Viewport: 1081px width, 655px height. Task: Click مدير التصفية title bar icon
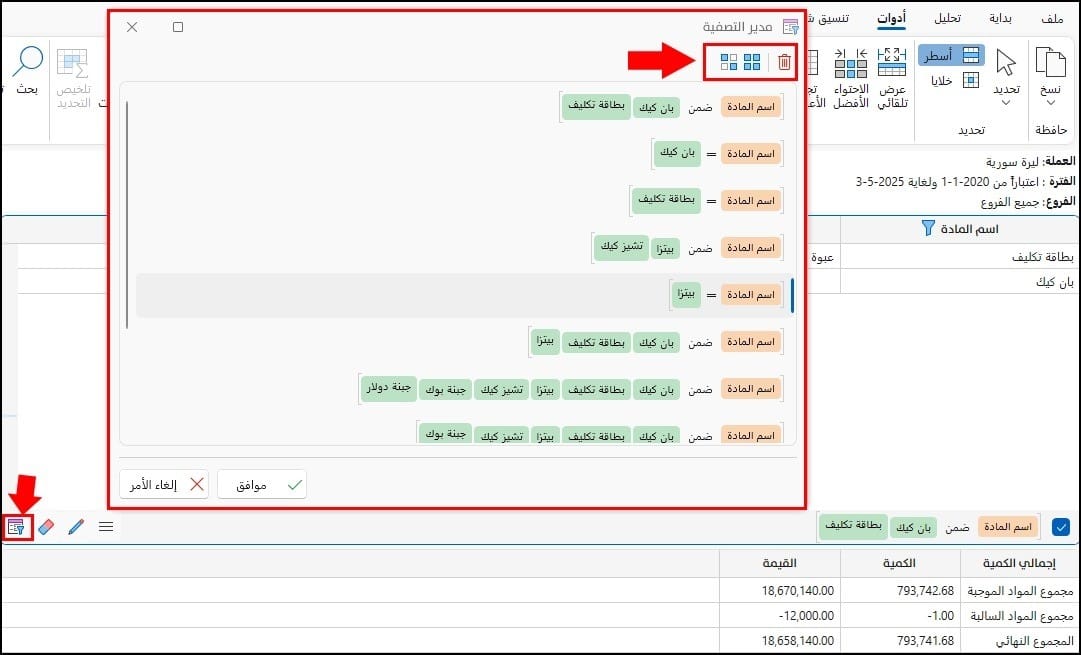(x=791, y=27)
